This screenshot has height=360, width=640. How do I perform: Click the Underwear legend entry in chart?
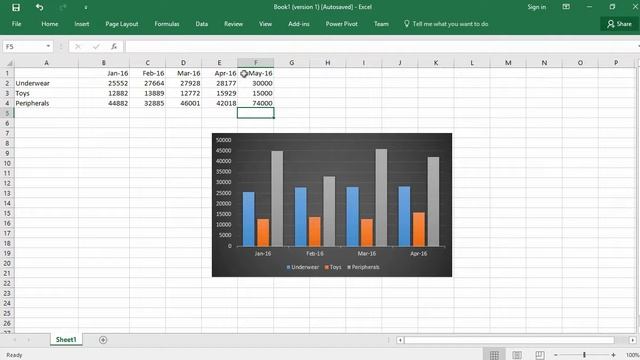(303, 267)
